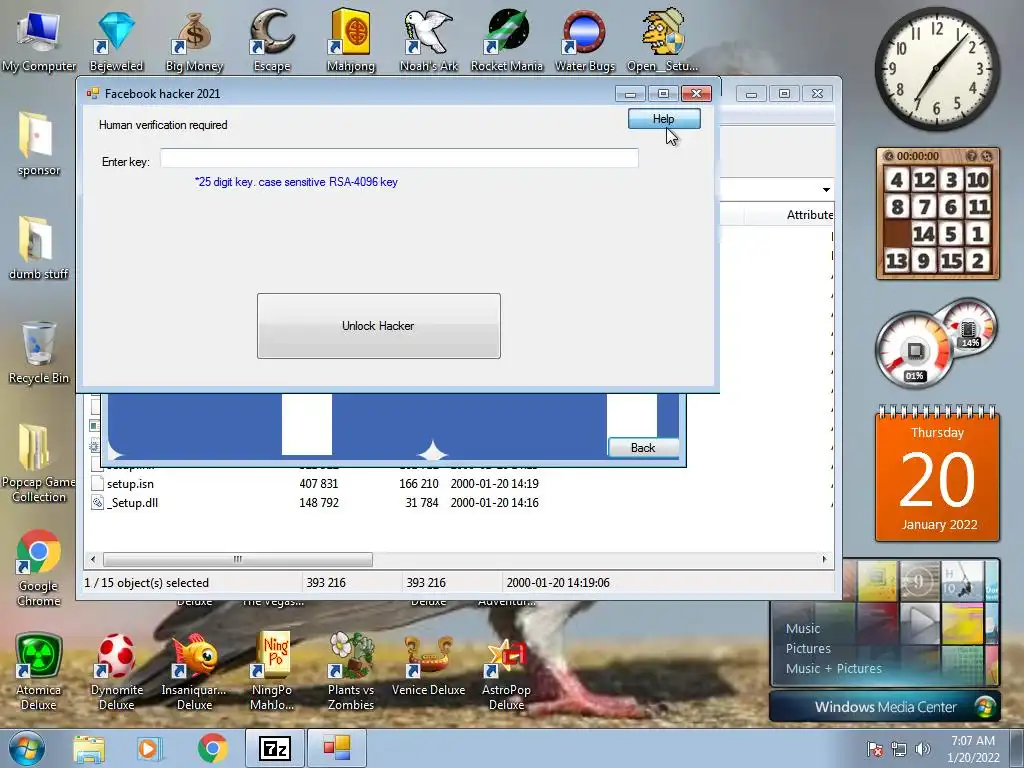Click the puzzle gadget timer 00:00:00
Image resolution: width=1024 pixels, height=768 pixels.
pos(918,156)
